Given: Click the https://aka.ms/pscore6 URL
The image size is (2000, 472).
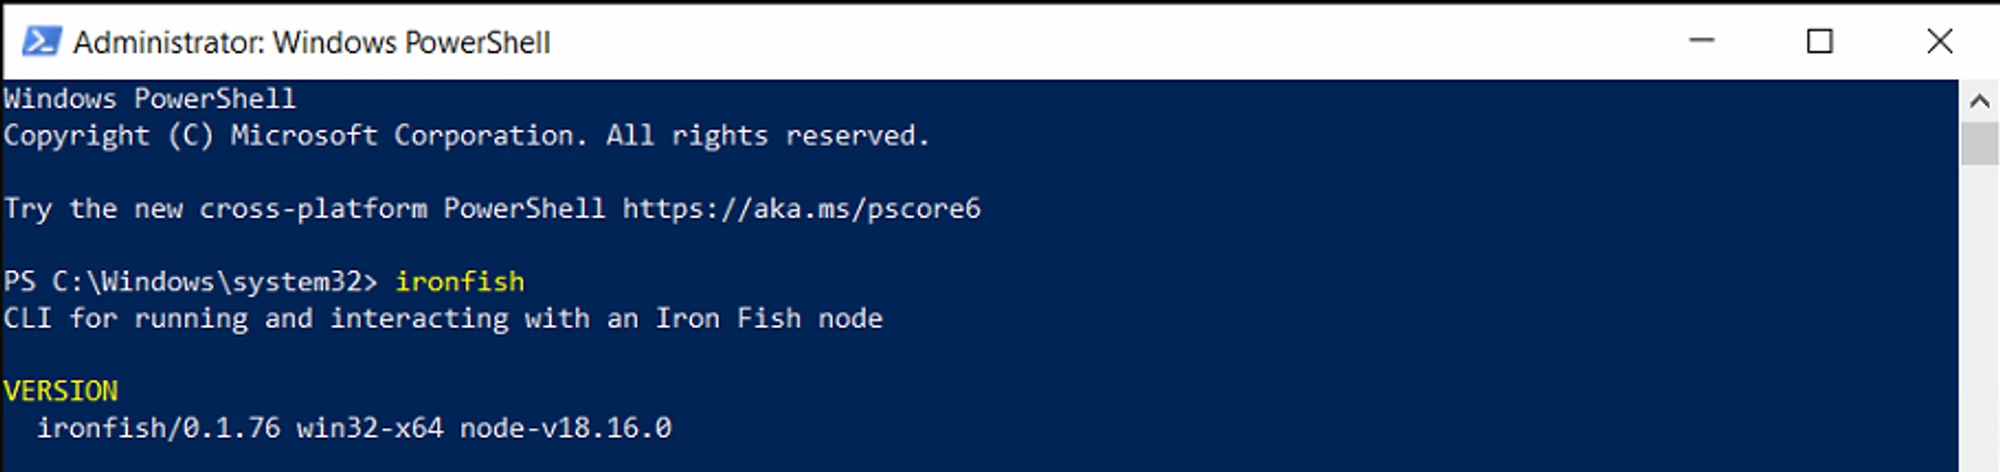Looking at the screenshot, I should pos(801,209).
